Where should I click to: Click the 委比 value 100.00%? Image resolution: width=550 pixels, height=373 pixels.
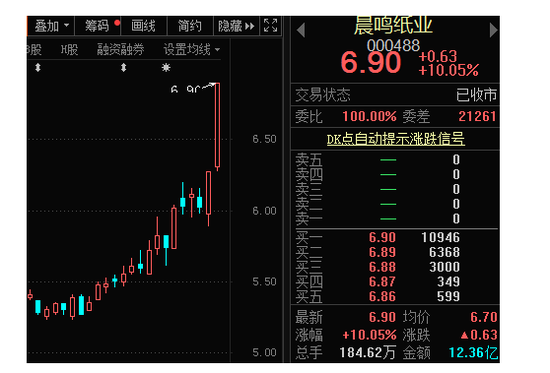(x=369, y=116)
